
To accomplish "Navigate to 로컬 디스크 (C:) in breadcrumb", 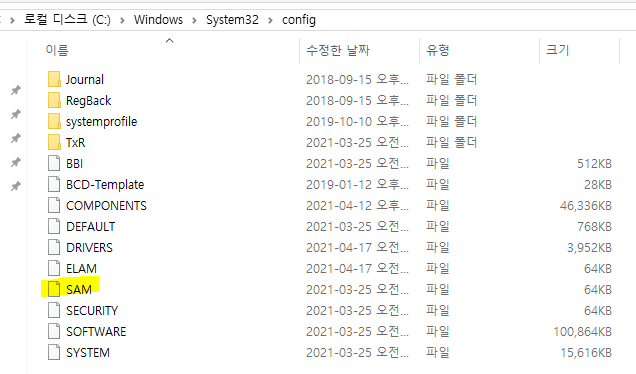I will tap(67, 19).
